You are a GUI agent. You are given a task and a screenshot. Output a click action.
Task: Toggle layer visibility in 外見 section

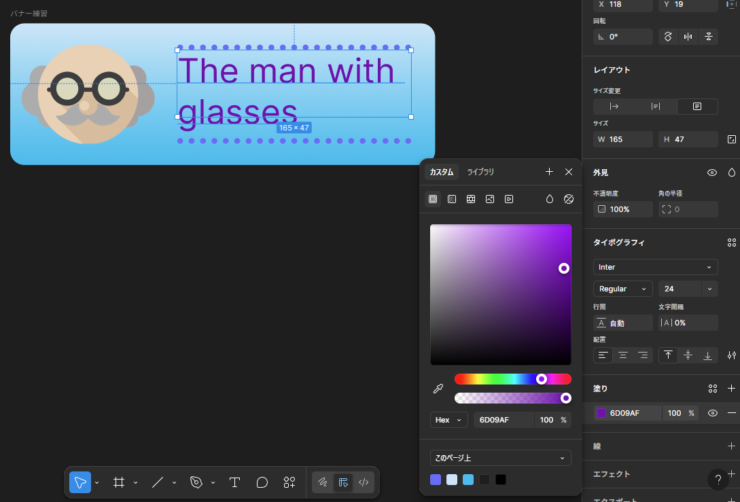pyautogui.click(x=712, y=172)
